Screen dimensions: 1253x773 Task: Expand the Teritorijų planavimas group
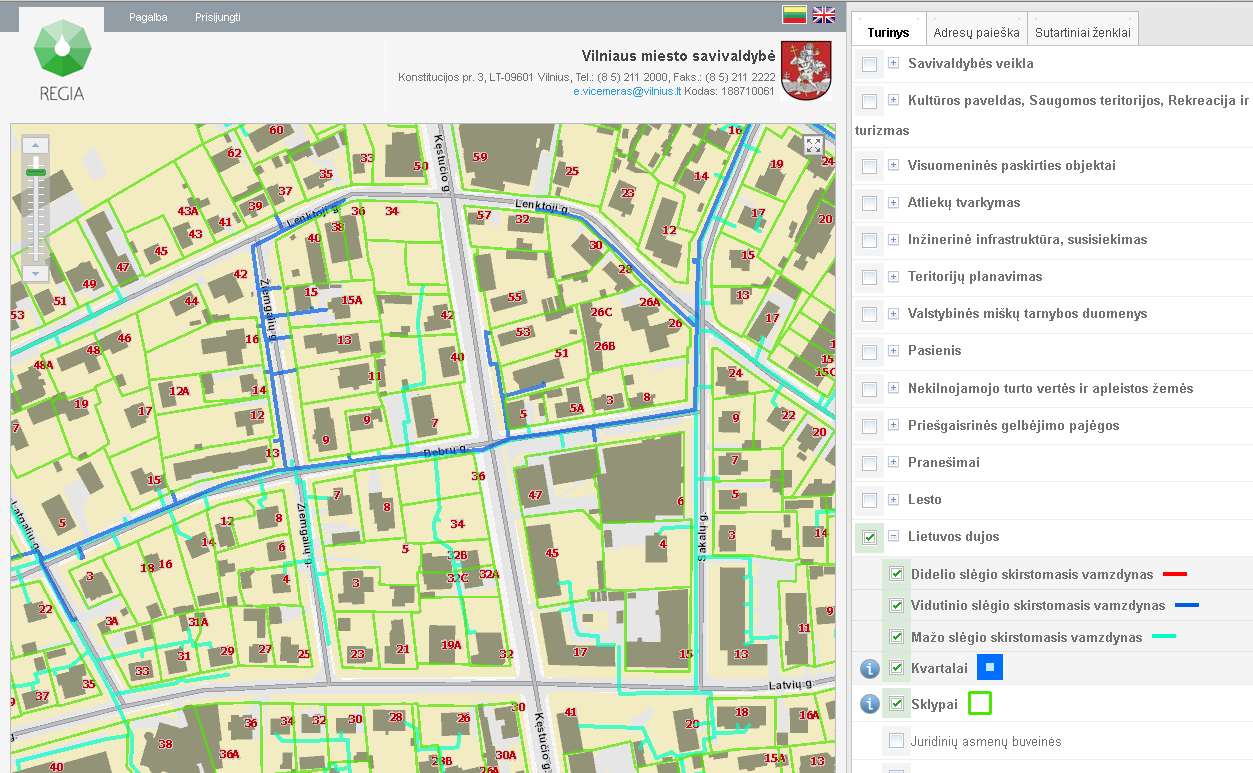[894, 277]
